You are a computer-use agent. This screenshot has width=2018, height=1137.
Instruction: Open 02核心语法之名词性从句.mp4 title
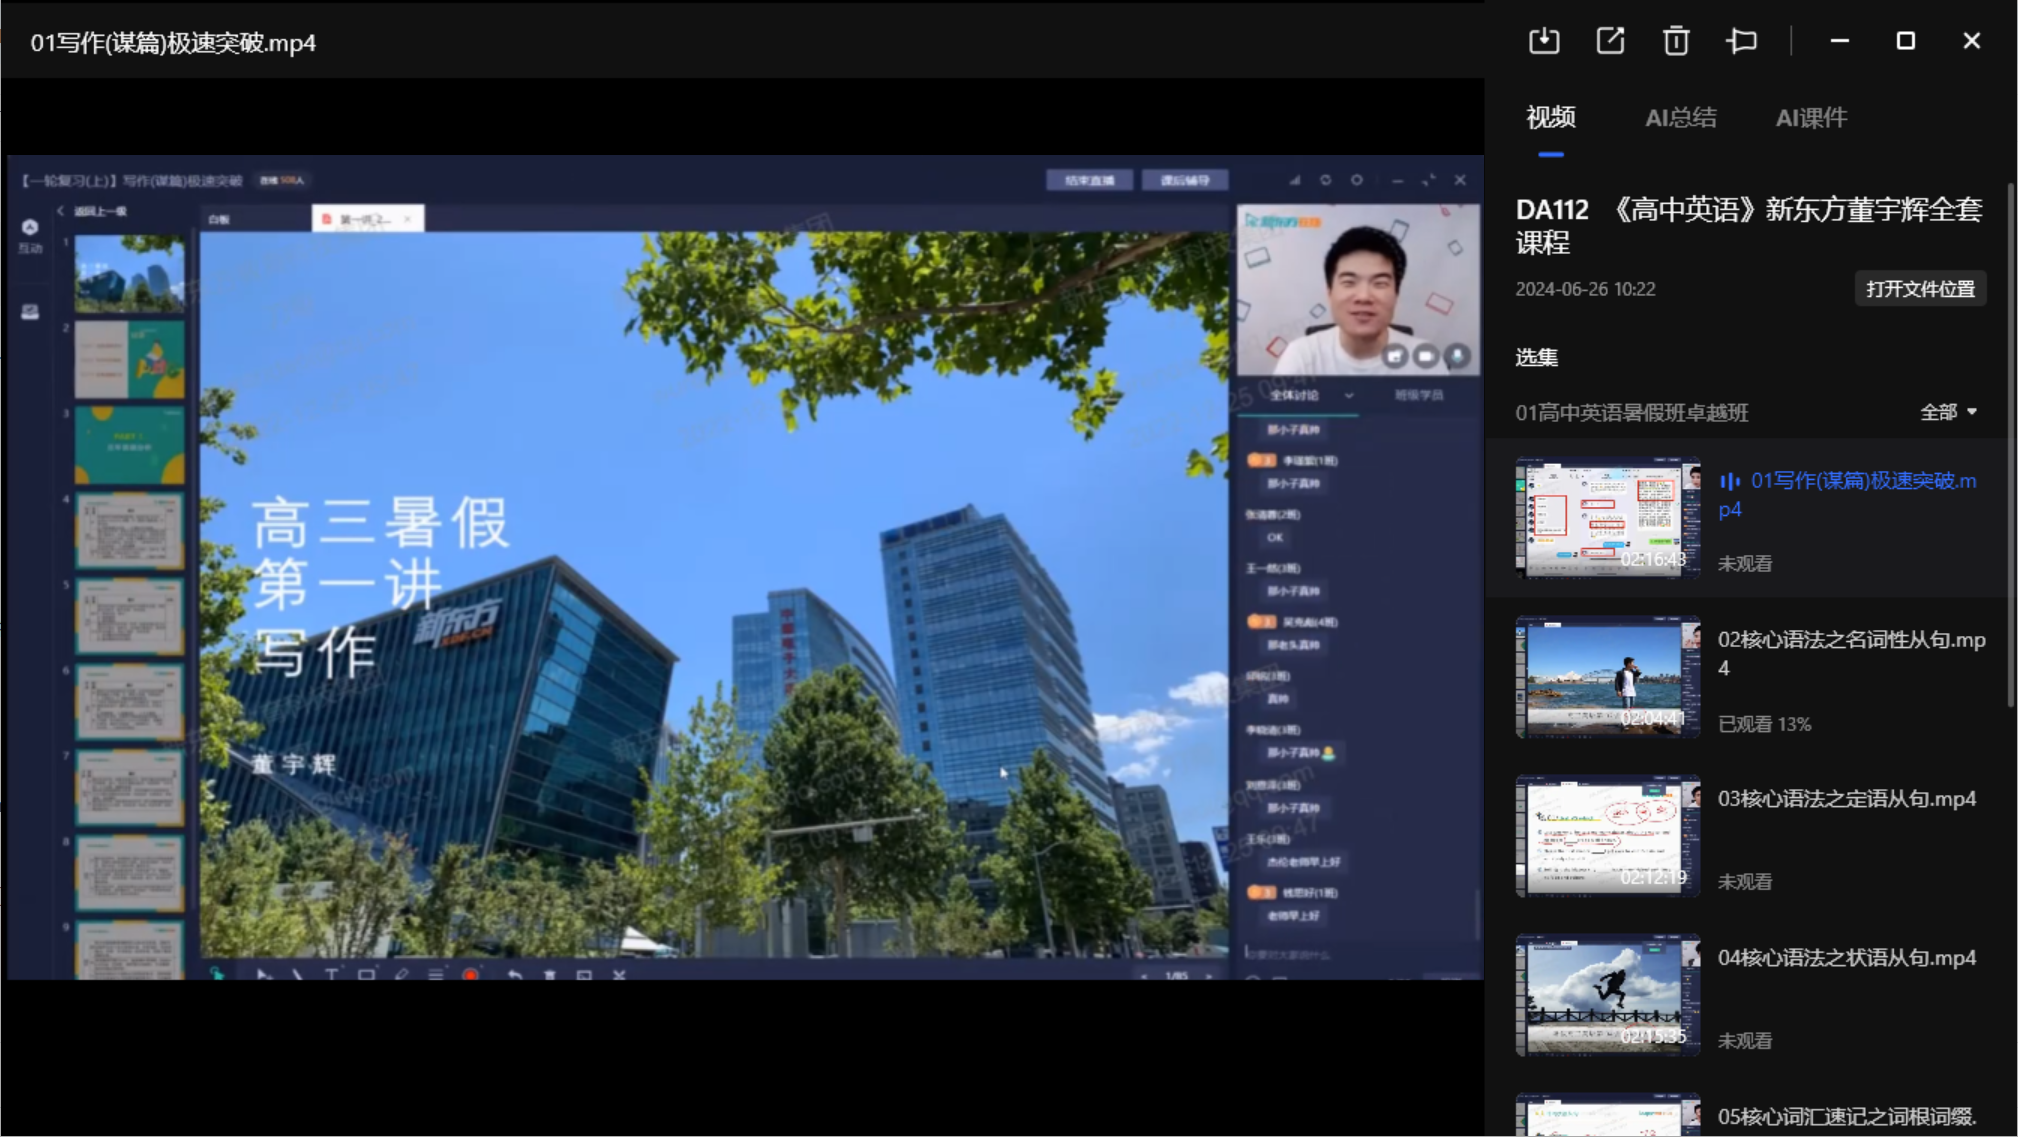(1851, 653)
